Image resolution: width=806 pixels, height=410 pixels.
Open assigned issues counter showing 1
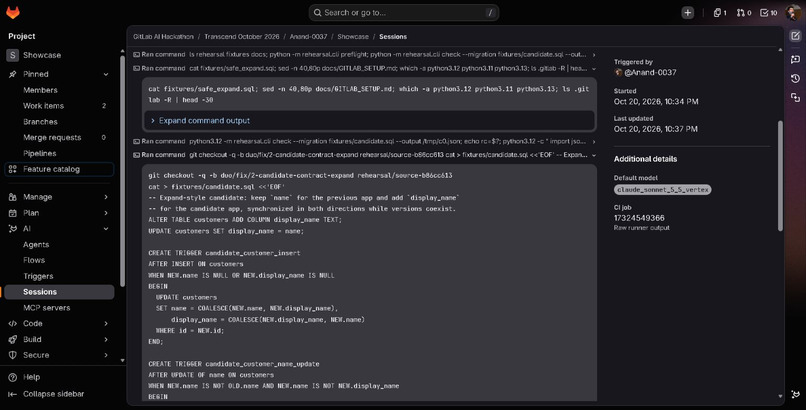[720, 13]
